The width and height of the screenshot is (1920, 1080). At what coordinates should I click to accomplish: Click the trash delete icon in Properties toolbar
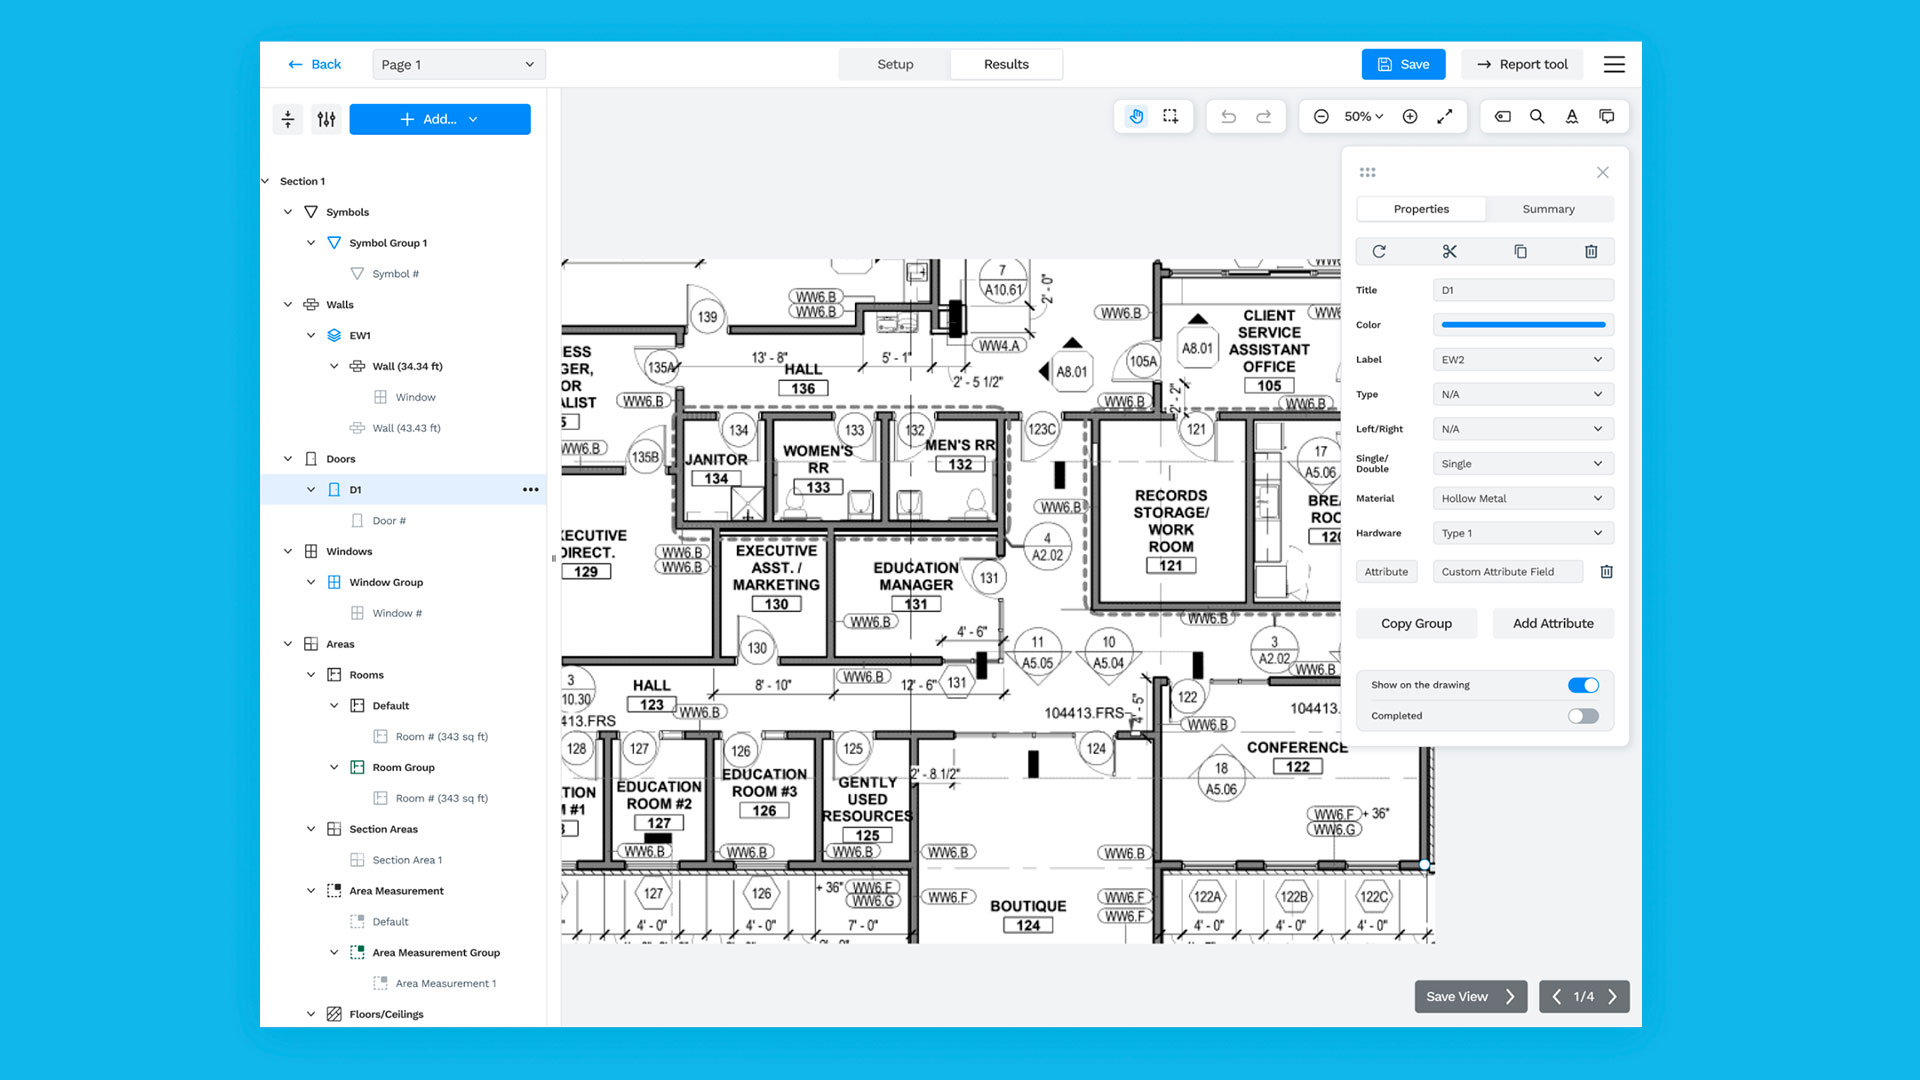pyautogui.click(x=1591, y=252)
